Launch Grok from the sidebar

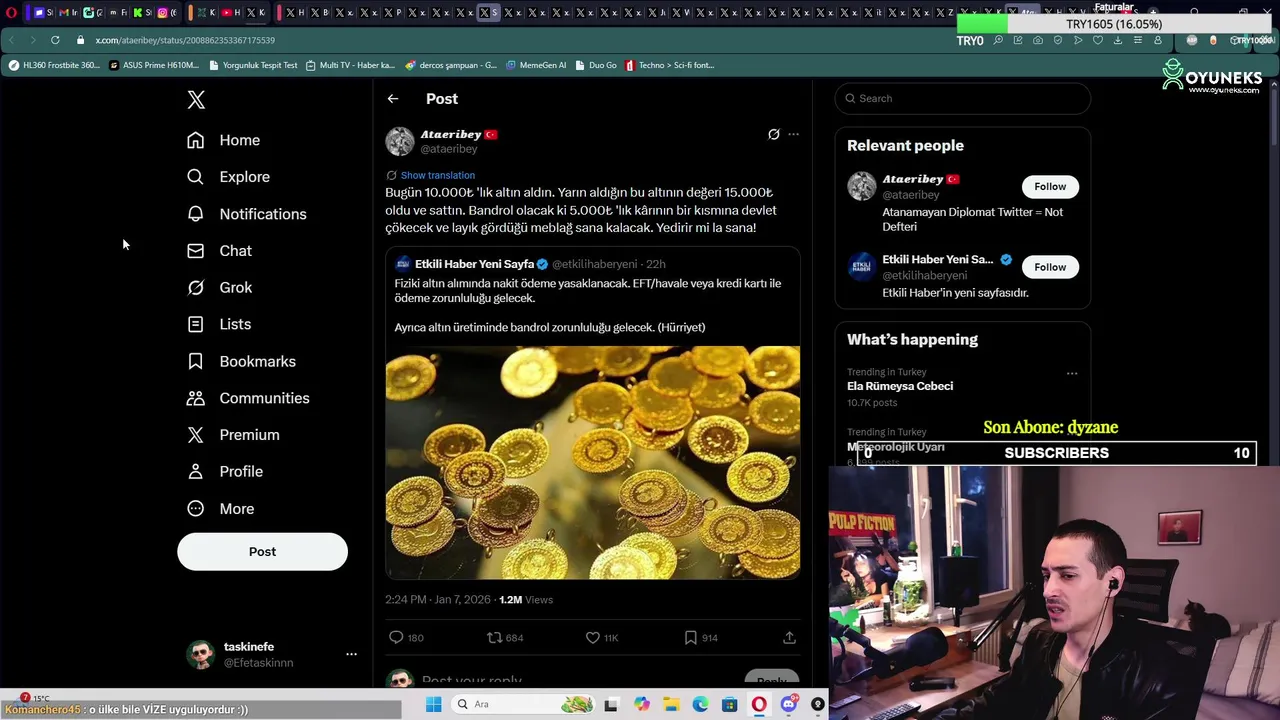coord(219,288)
